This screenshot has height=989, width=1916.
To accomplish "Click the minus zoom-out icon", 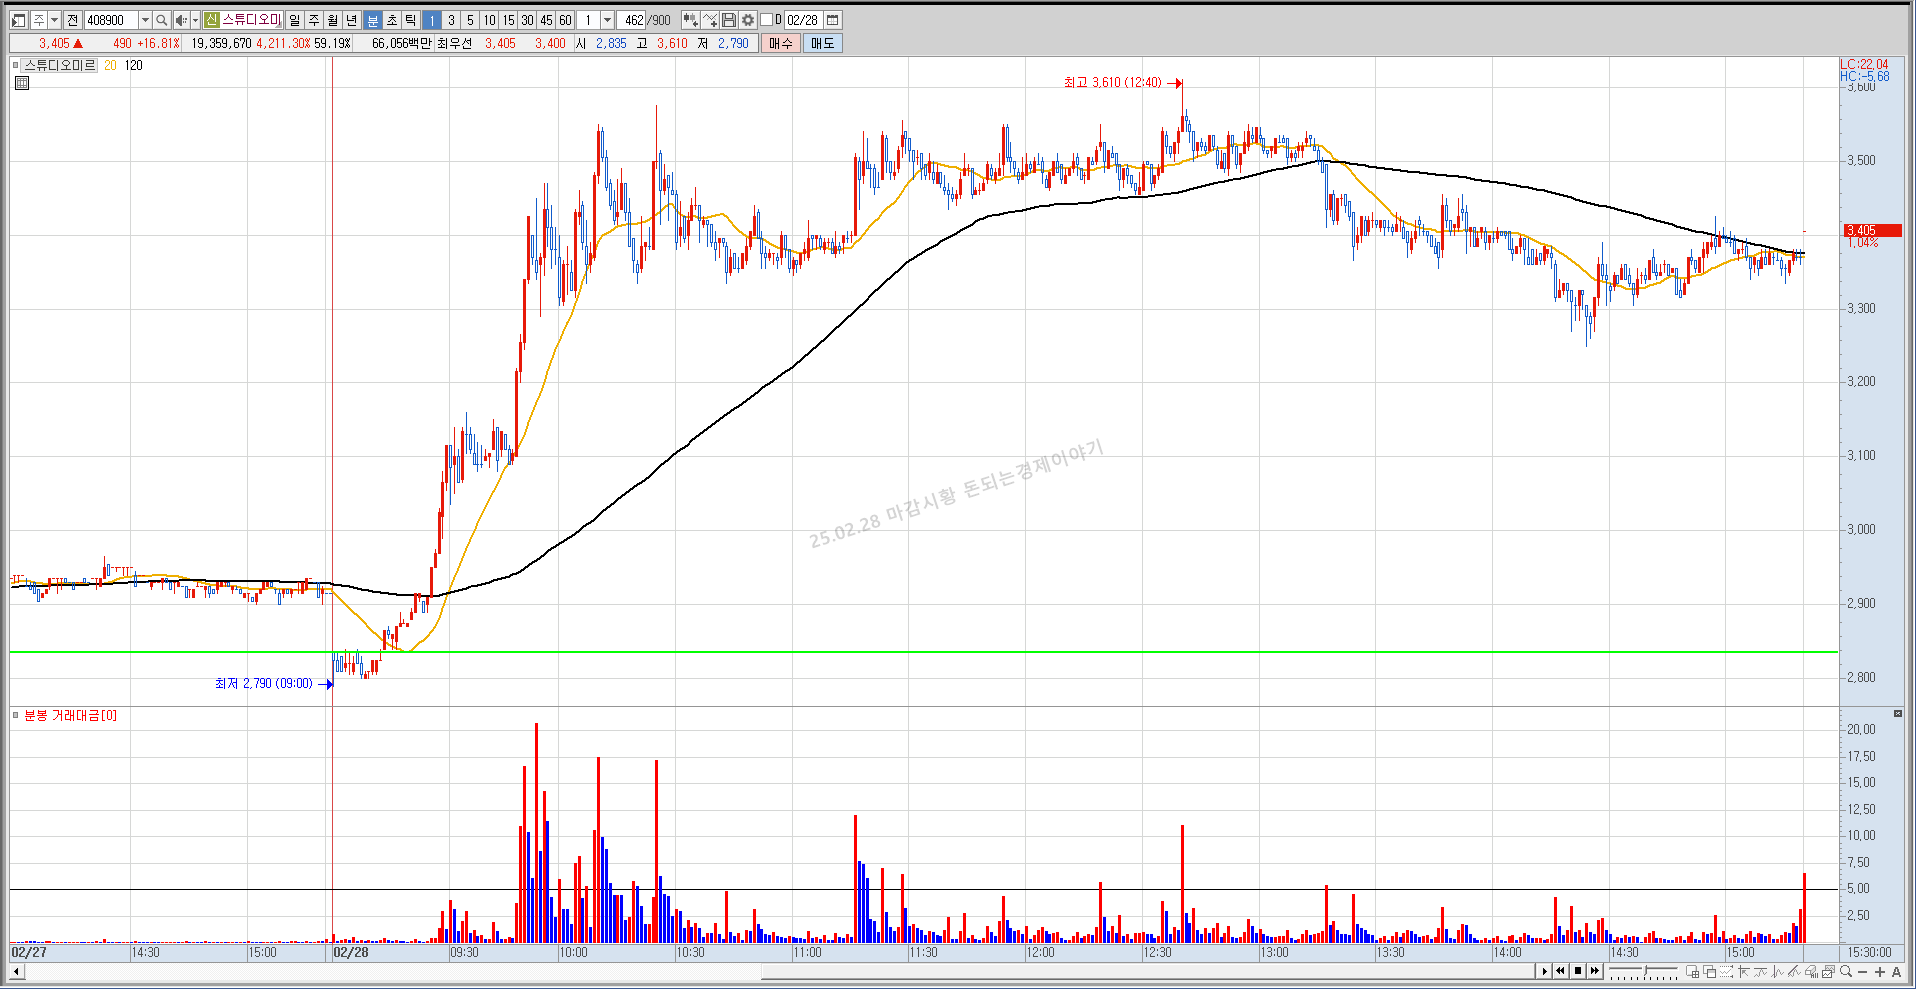I will point(1862,971).
